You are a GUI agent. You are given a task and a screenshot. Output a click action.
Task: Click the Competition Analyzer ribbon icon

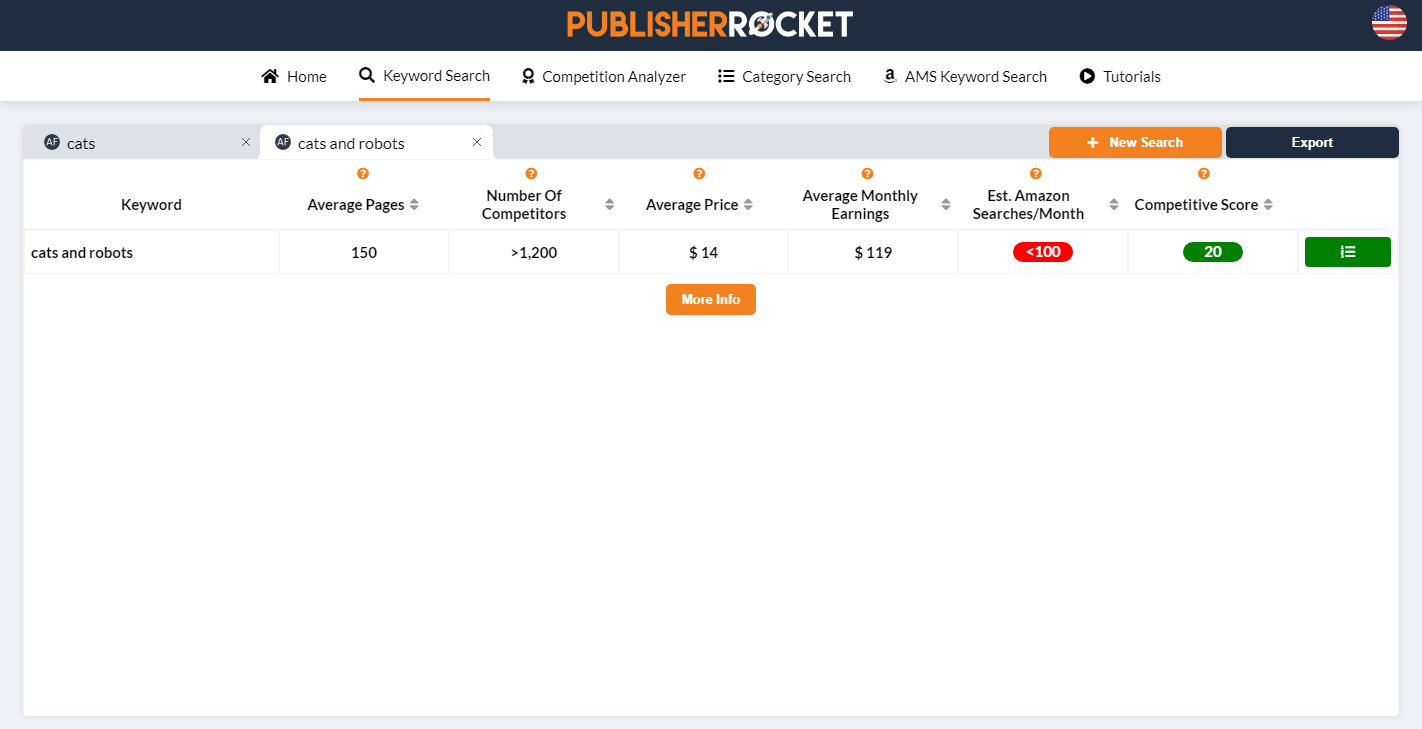pyautogui.click(x=528, y=76)
